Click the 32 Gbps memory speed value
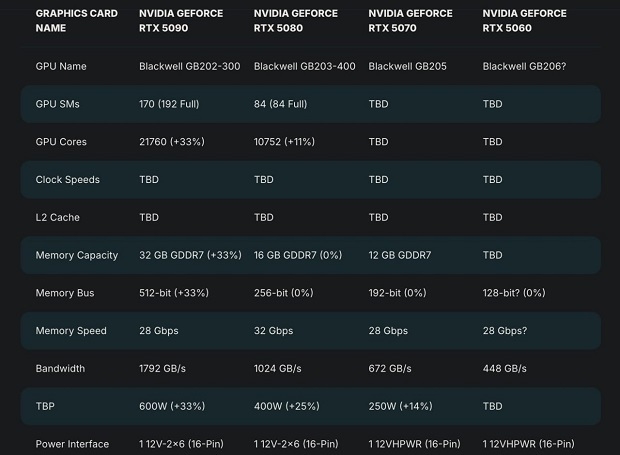The width and height of the screenshot is (620, 455). pyautogui.click(x=273, y=331)
